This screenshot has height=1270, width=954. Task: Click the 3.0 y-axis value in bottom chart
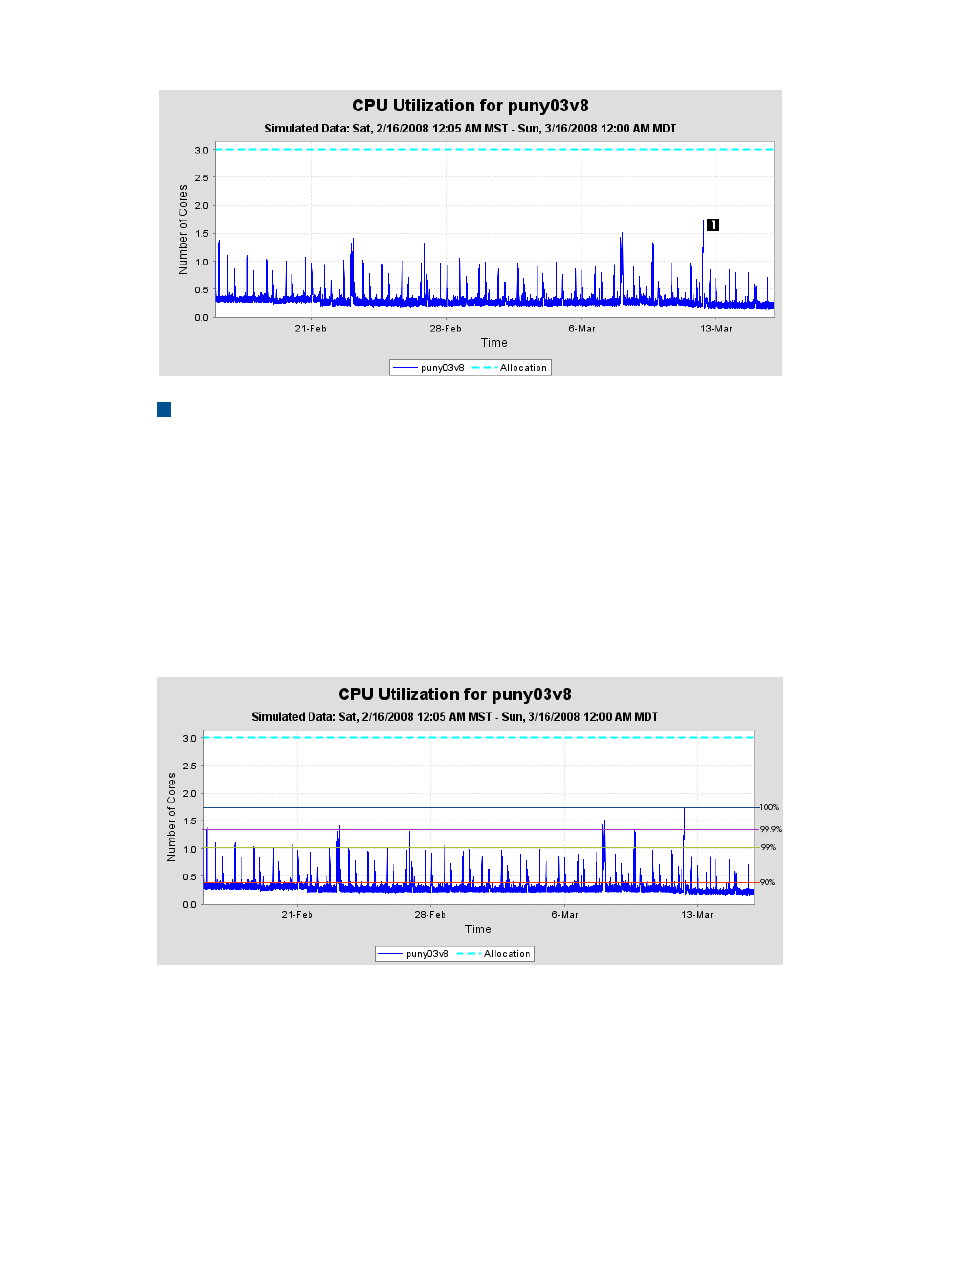[x=189, y=738]
